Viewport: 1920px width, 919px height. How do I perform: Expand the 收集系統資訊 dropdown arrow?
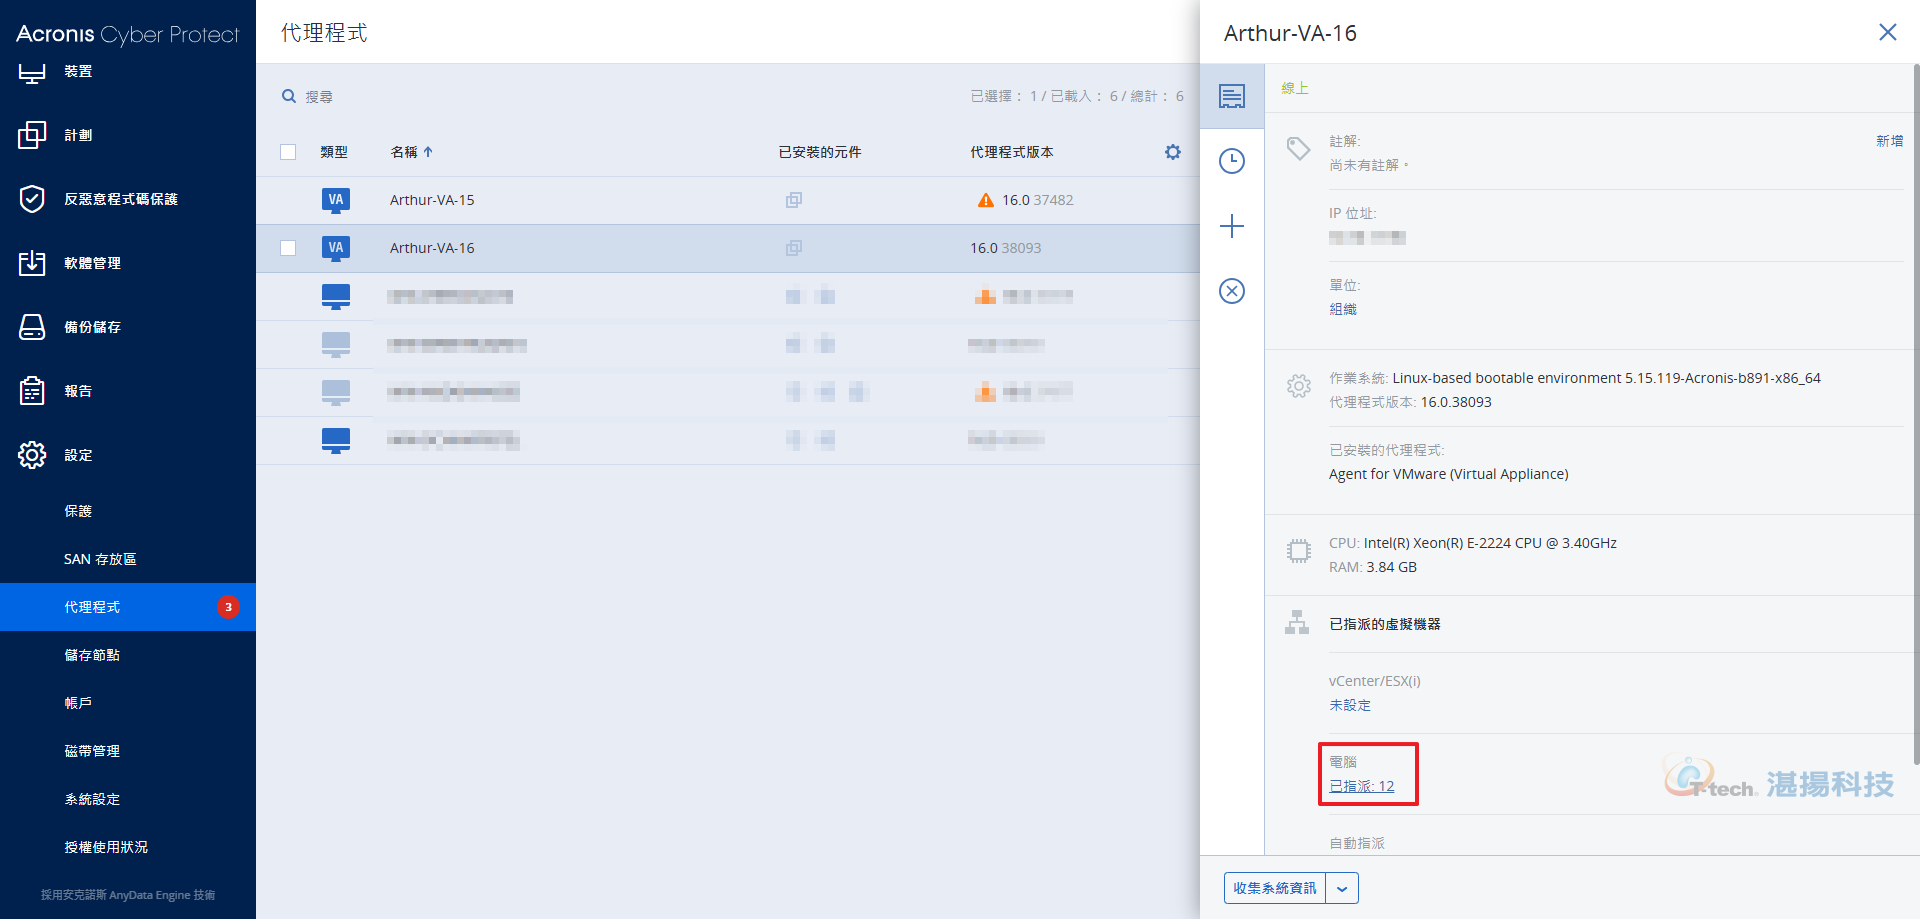coord(1342,888)
